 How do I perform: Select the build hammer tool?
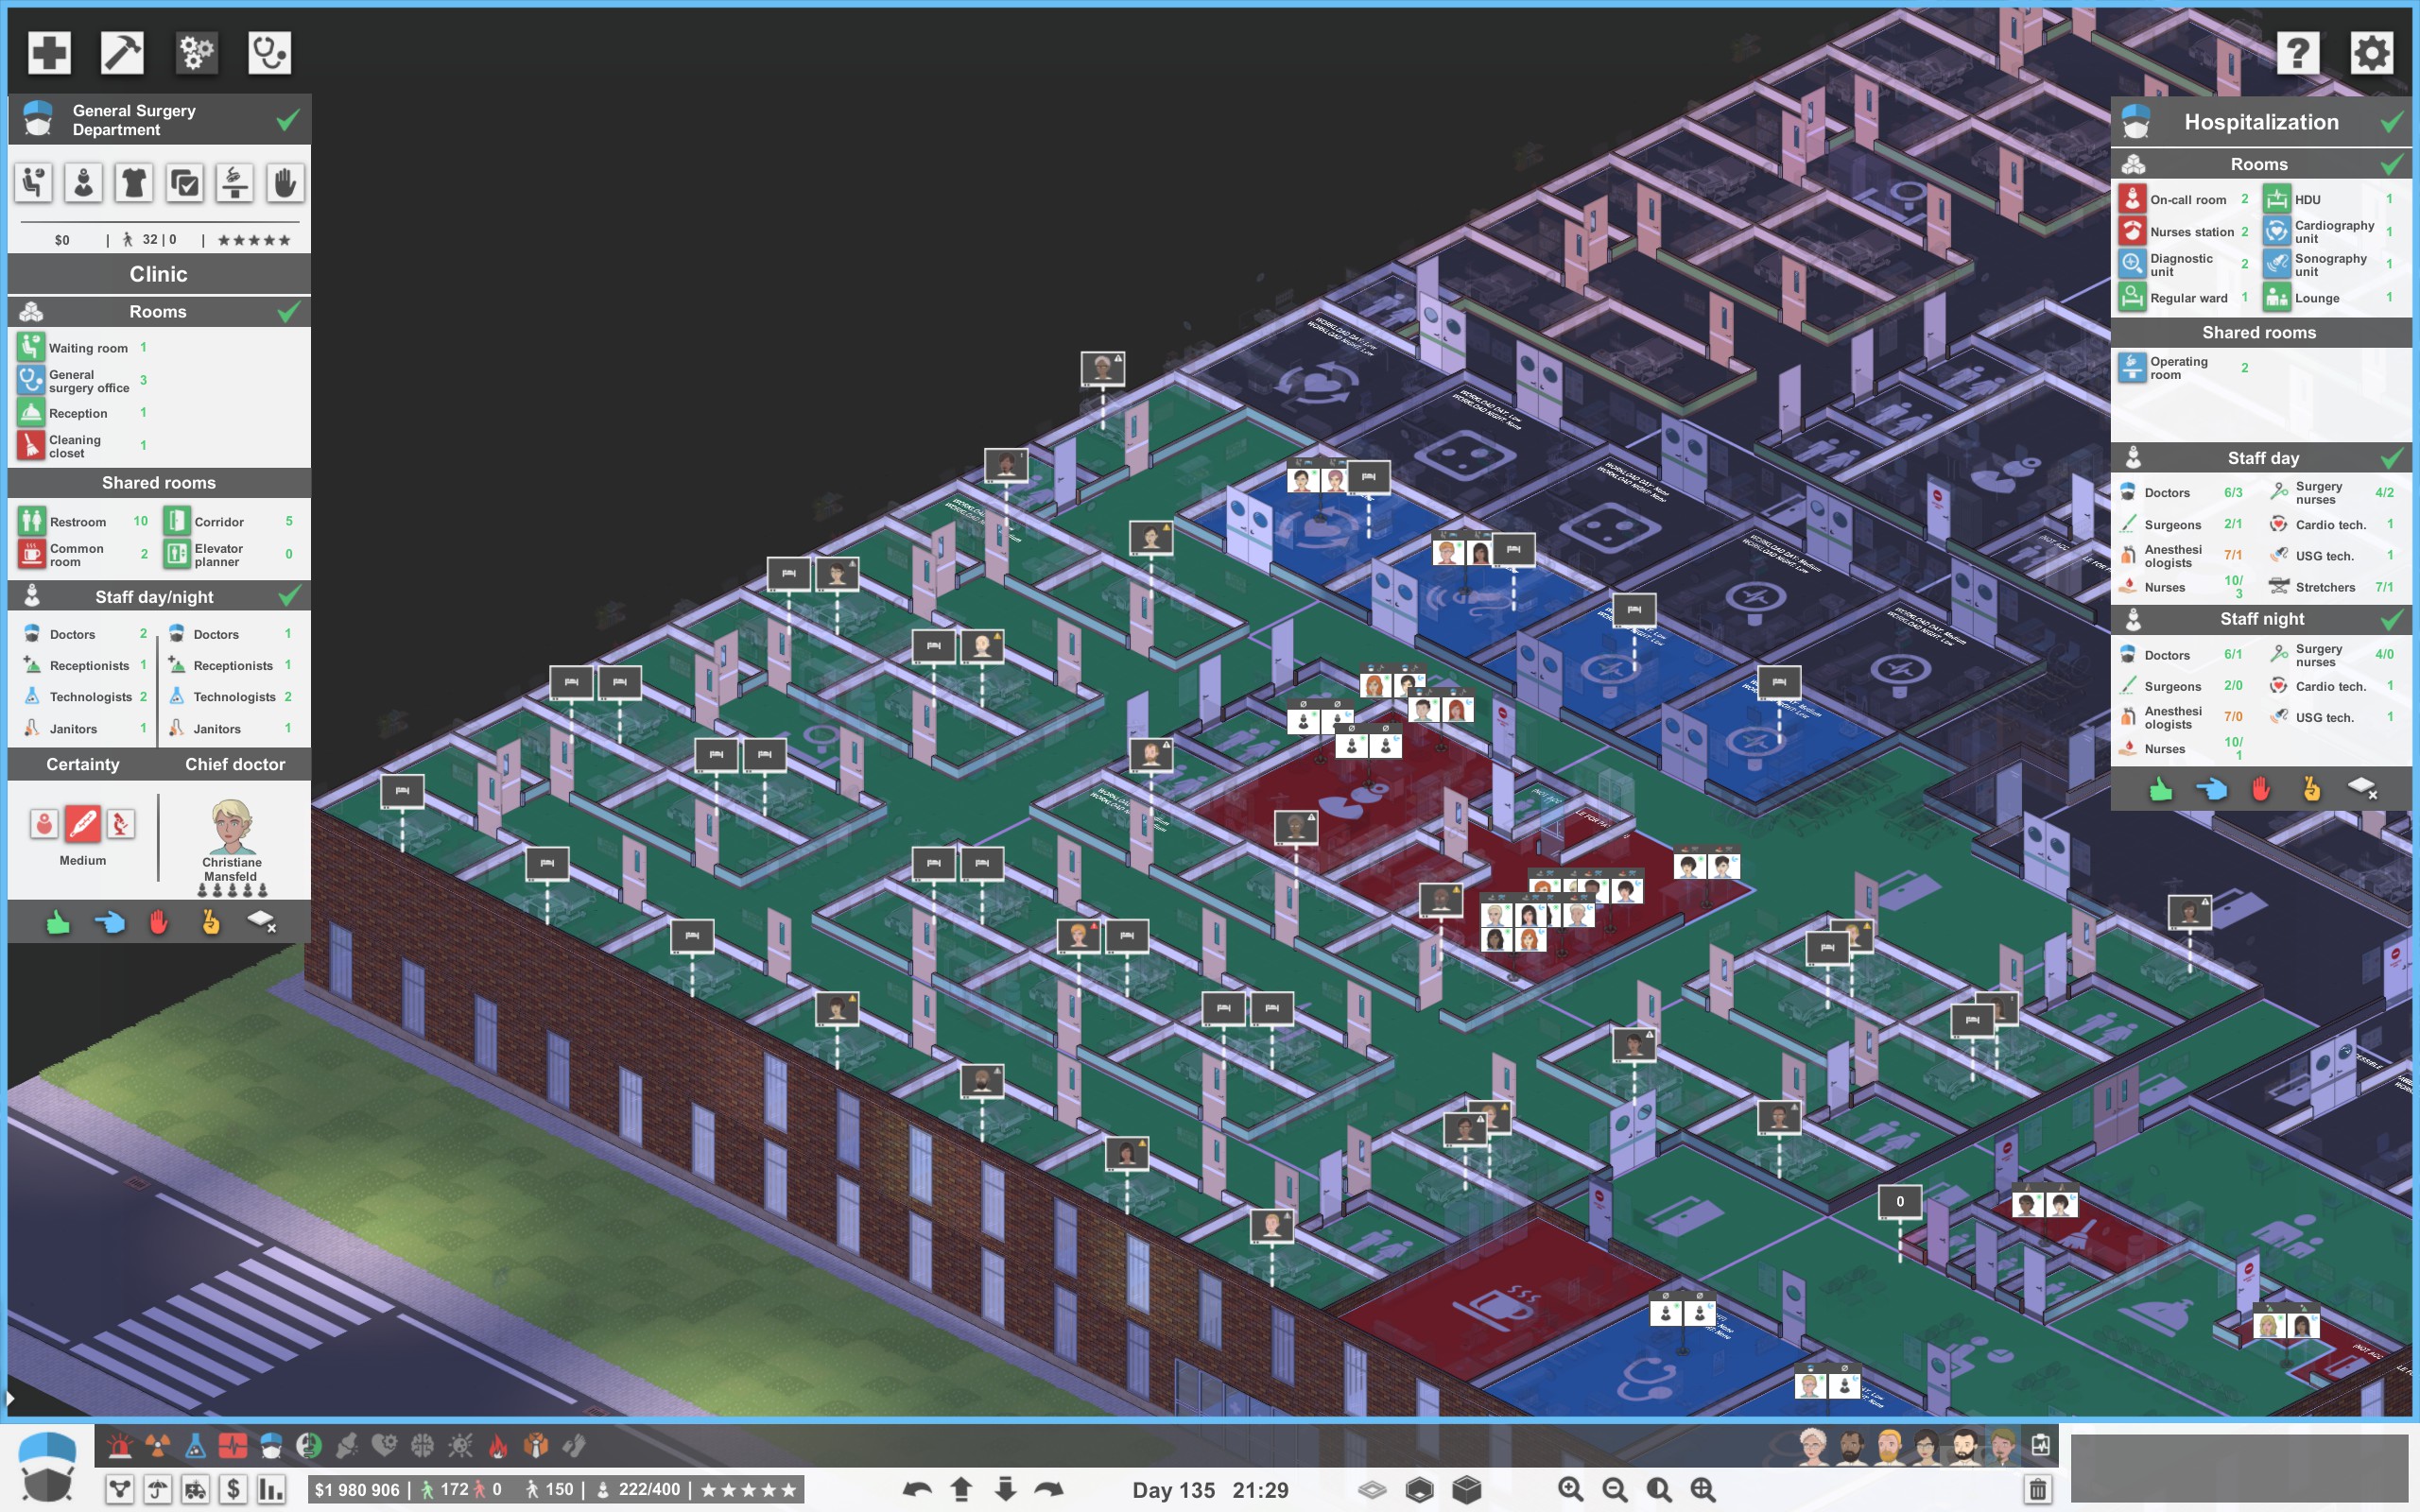pyautogui.click(x=122, y=52)
